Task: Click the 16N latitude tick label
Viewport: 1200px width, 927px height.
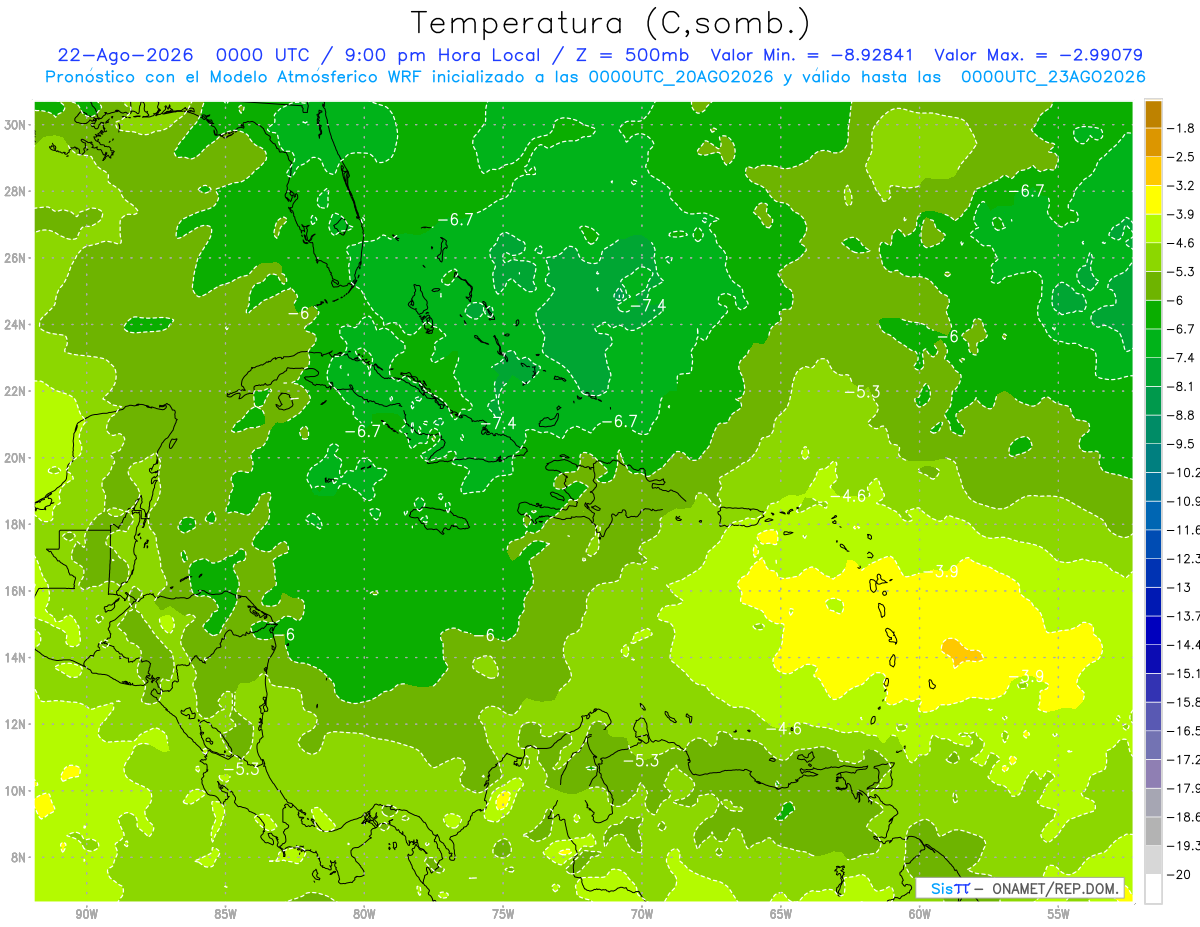Action: coord(16,591)
